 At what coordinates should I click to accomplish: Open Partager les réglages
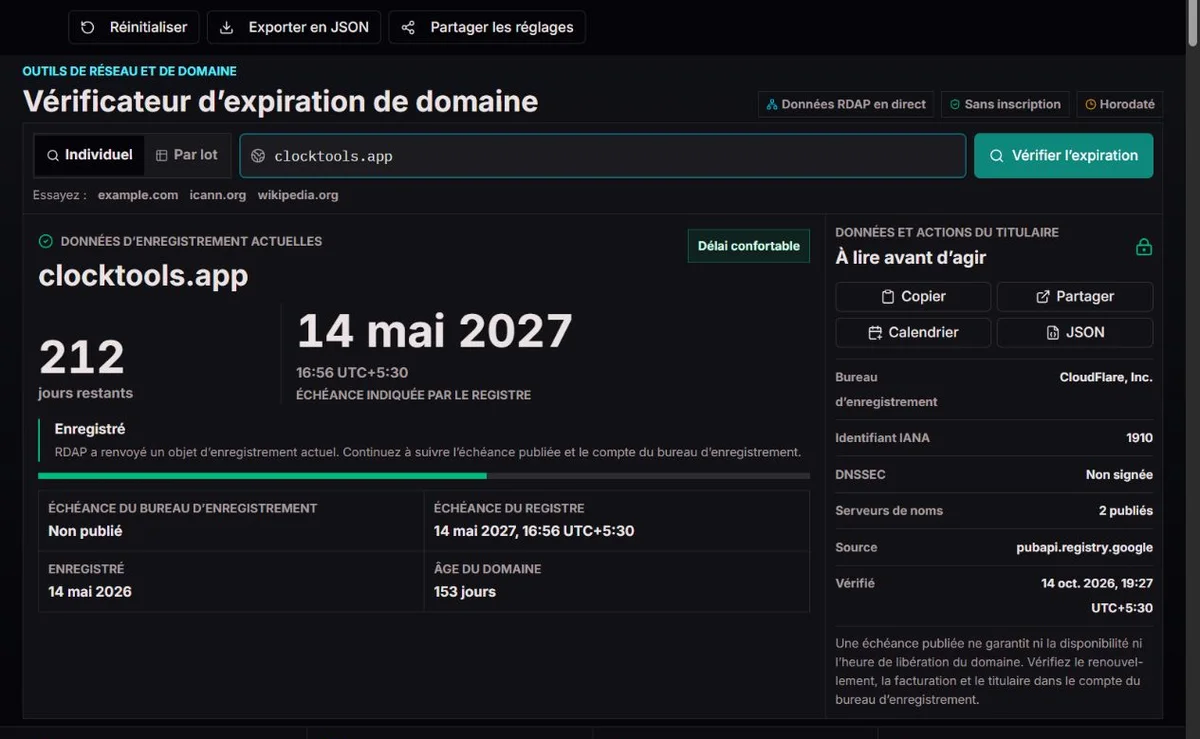[x=487, y=27]
